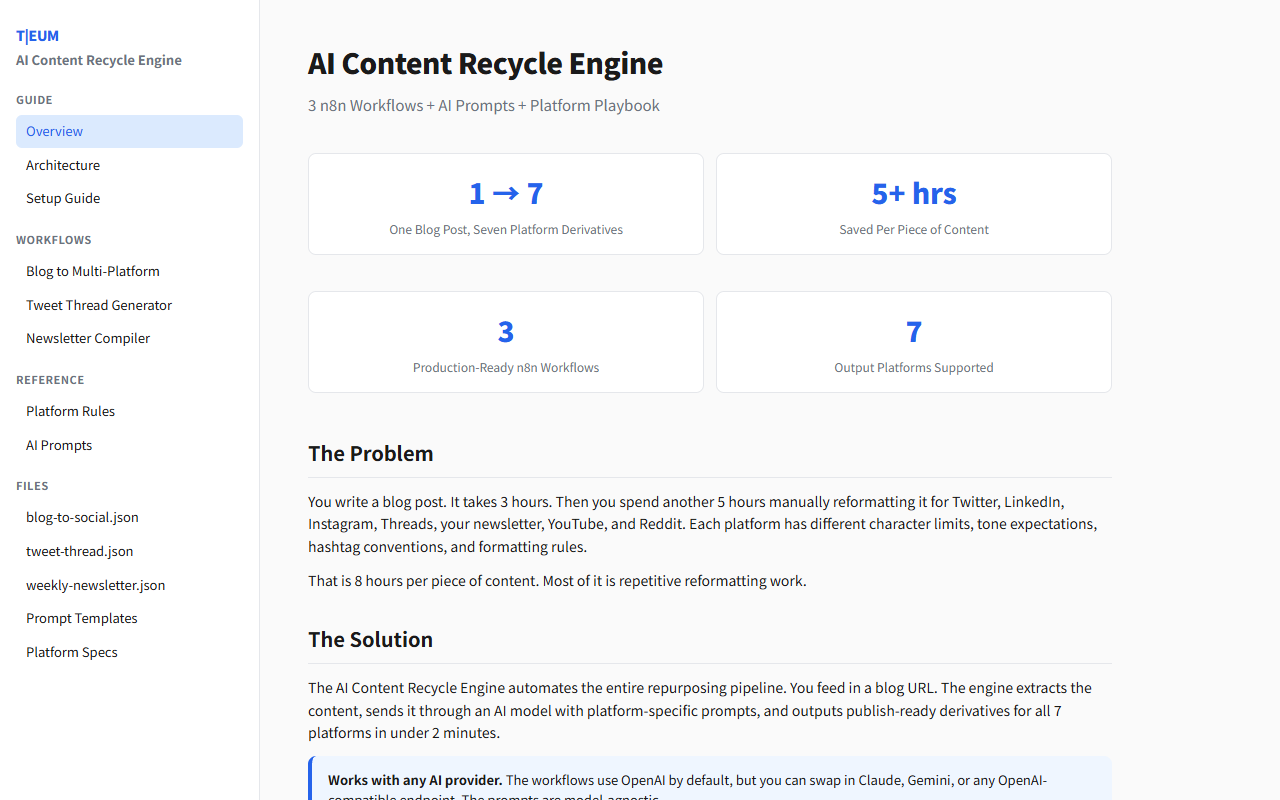
Task: Open the Overview page
Action: coord(54,131)
